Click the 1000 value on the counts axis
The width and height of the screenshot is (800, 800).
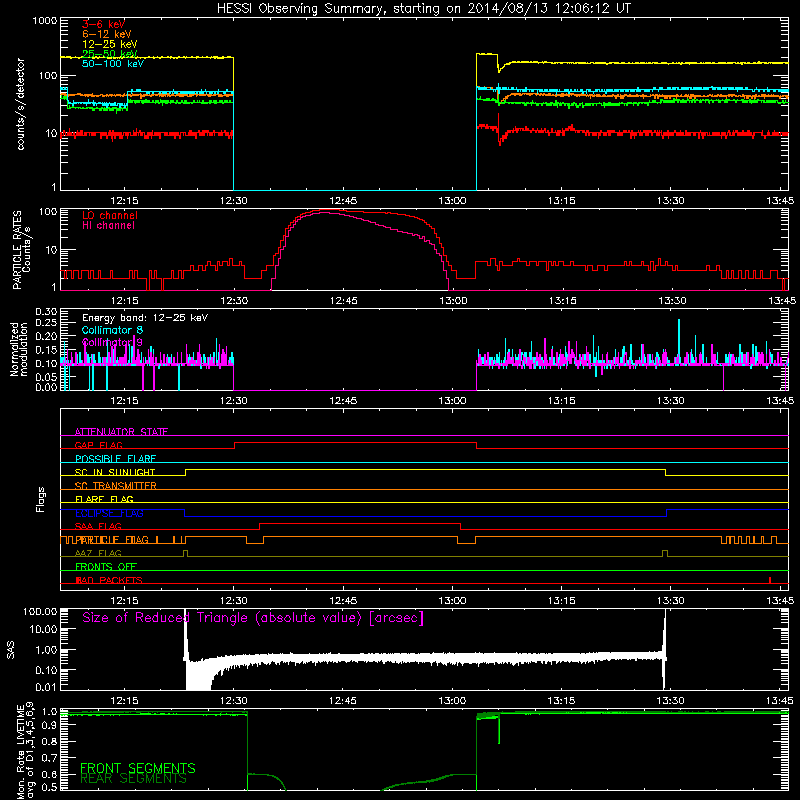point(45,21)
